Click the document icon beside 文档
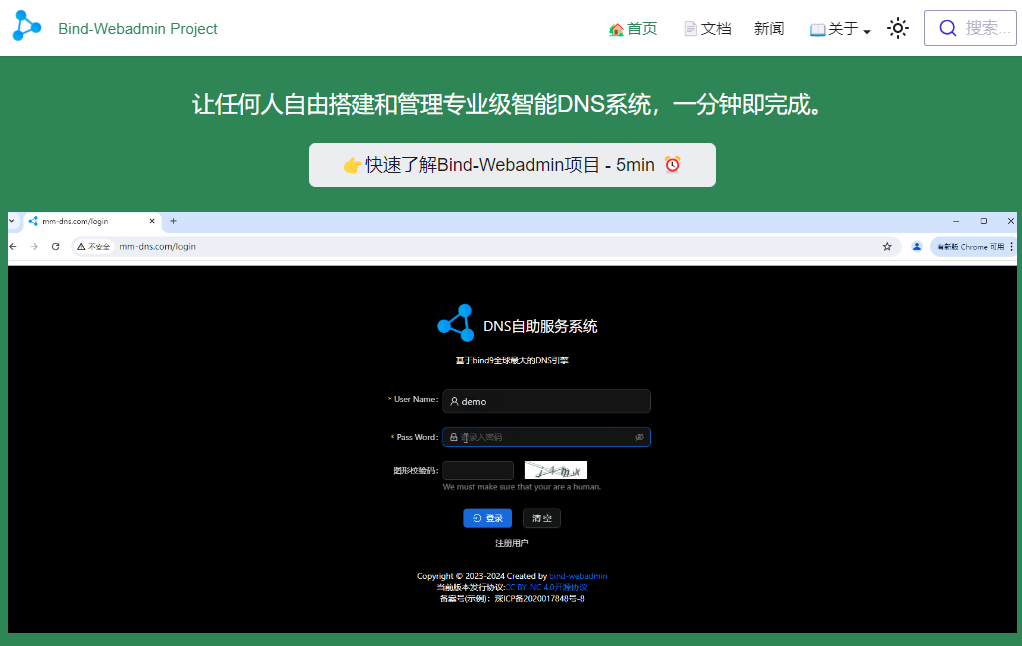Image resolution: width=1022 pixels, height=646 pixels. tap(690, 29)
